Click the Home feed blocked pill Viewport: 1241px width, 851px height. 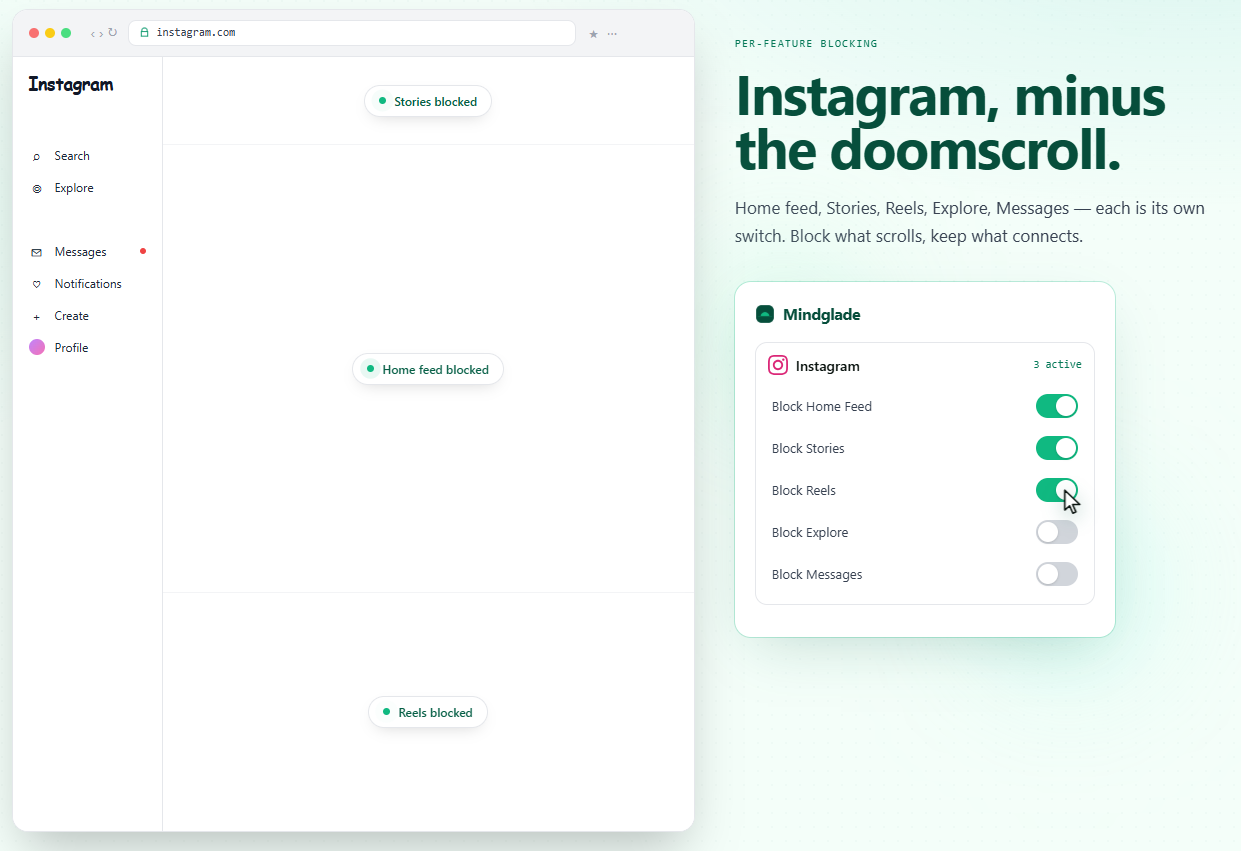428,369
